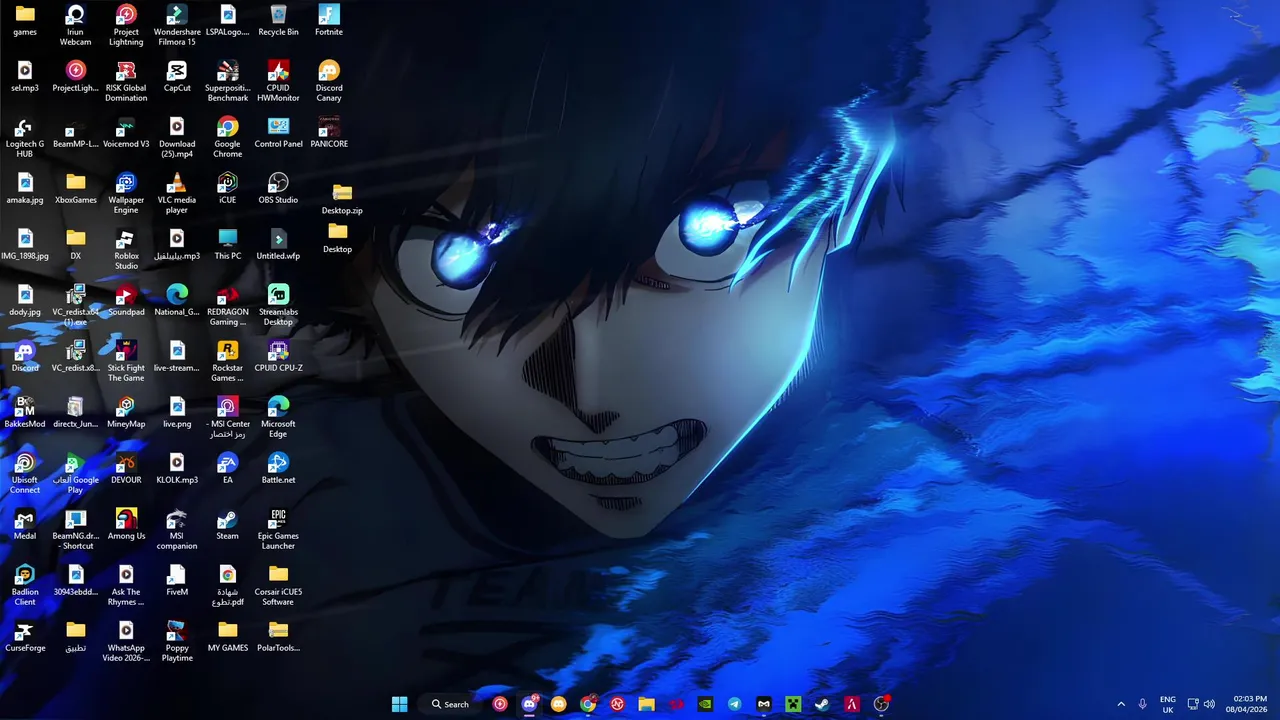1280x720 pixels.
Task: Select RISK Global Domination icon
Action: [x=126, y=81]
